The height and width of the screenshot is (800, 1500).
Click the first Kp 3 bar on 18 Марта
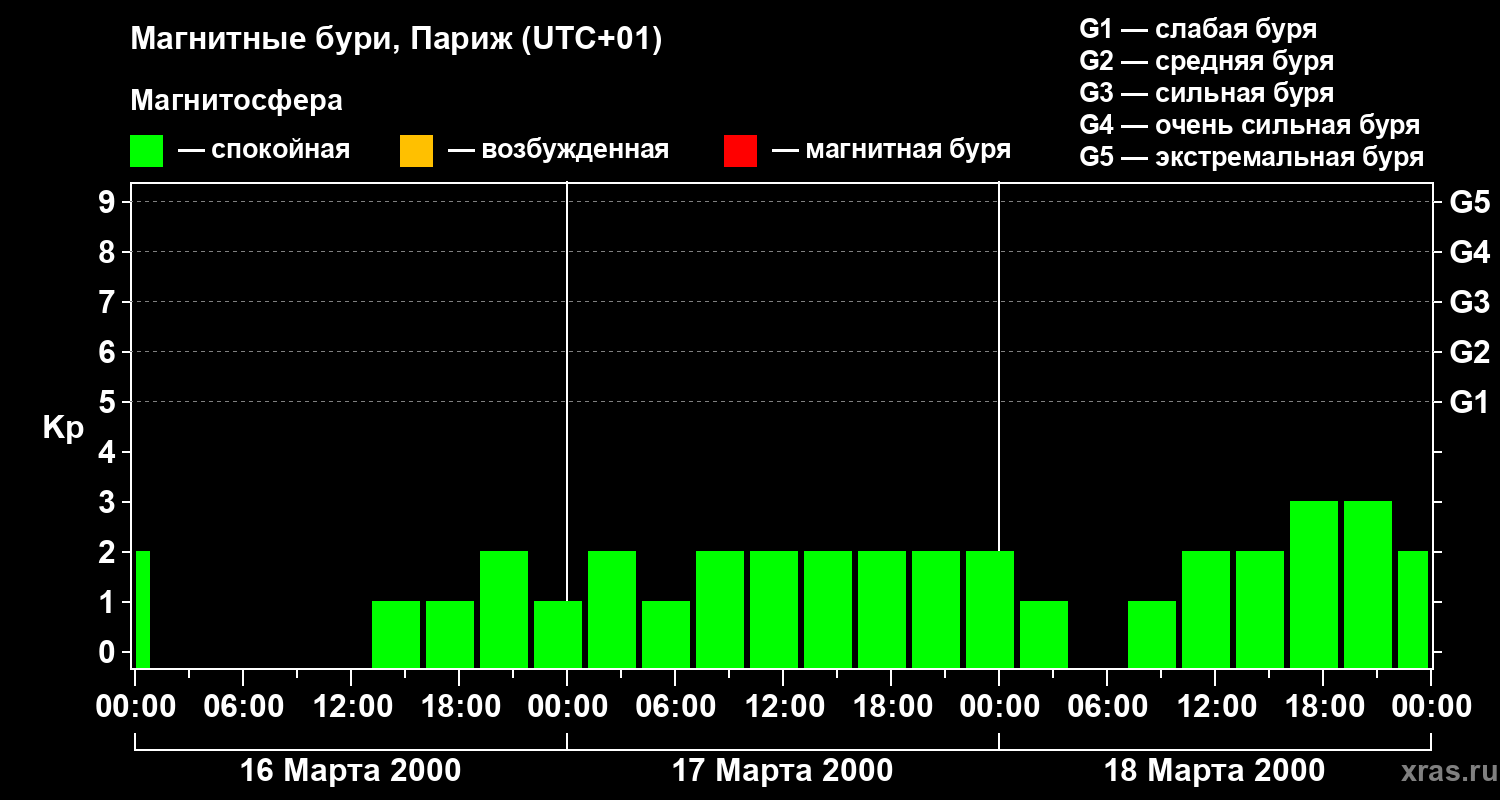[1314, 584]
